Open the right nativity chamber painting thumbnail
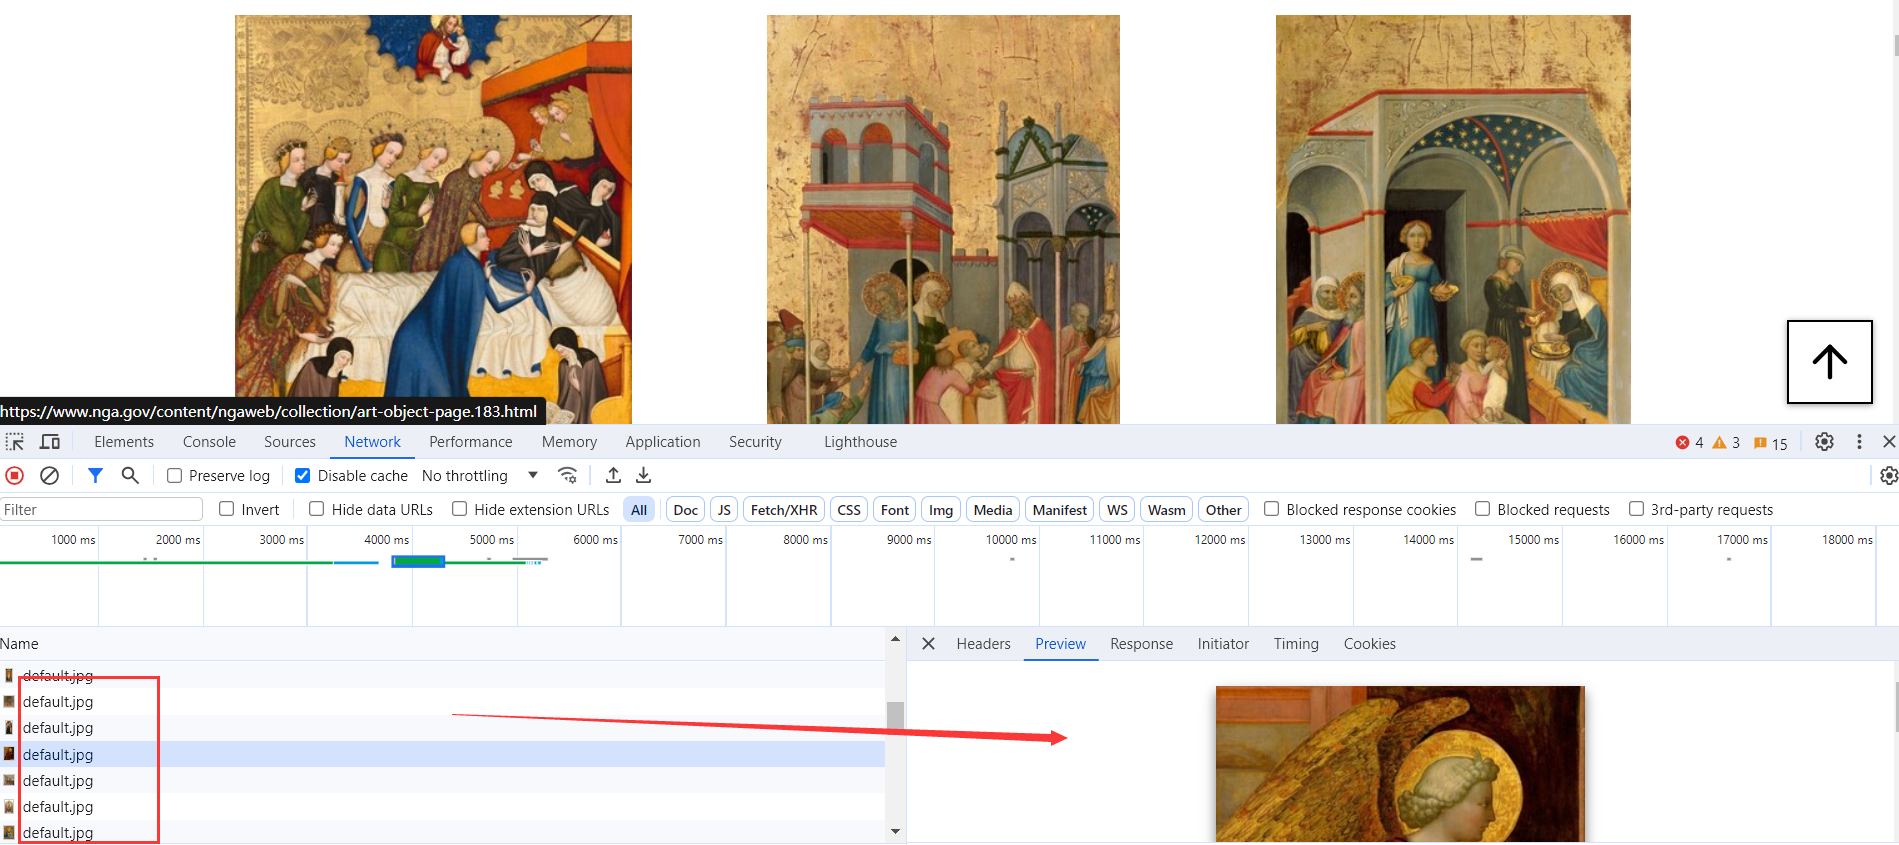 pos(1453,218)
